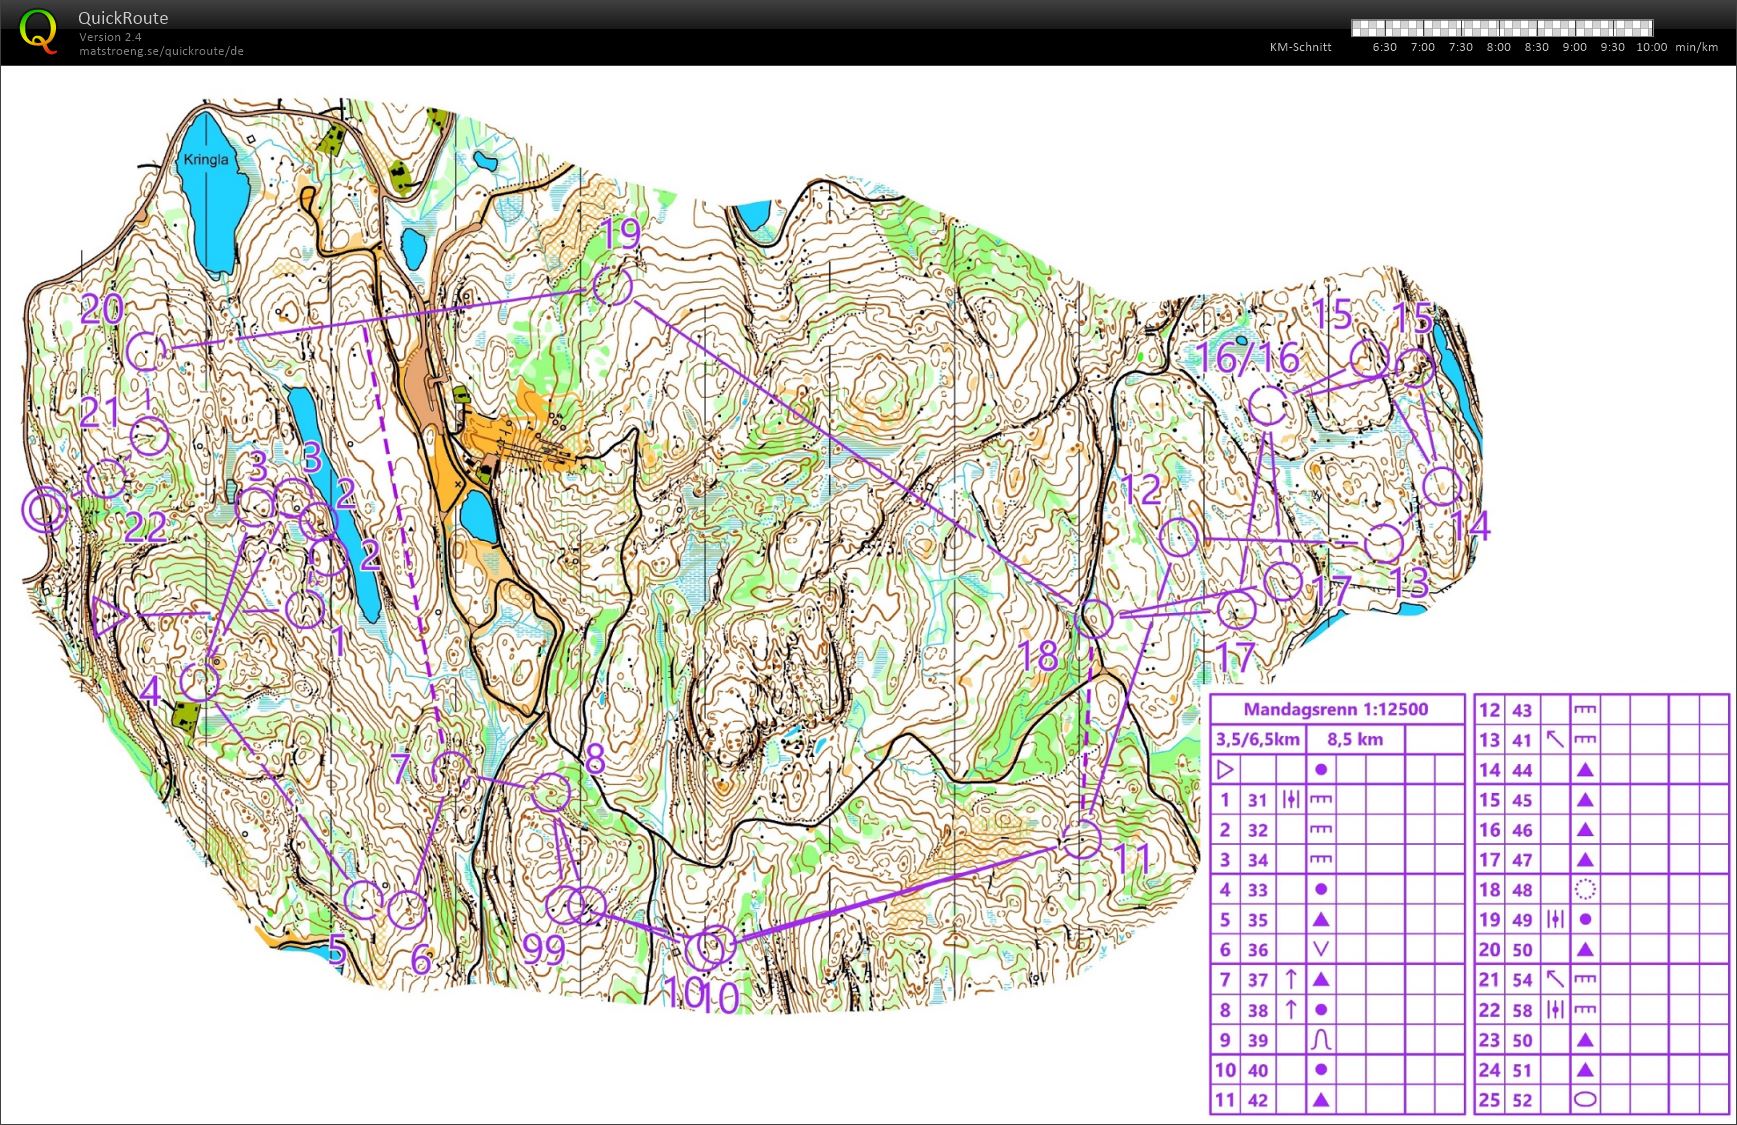Click the Mandagsrenn 1:12500 table header
The height and width of the screenshot is (1125, 1737).
[1336, 709]
